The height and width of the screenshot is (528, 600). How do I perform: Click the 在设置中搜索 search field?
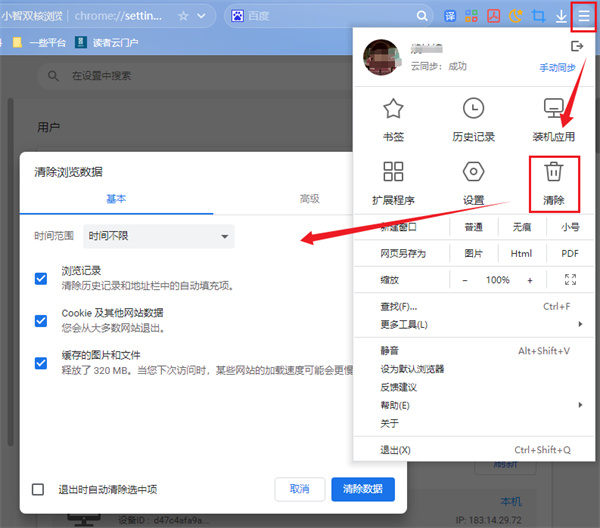[195, 76]
